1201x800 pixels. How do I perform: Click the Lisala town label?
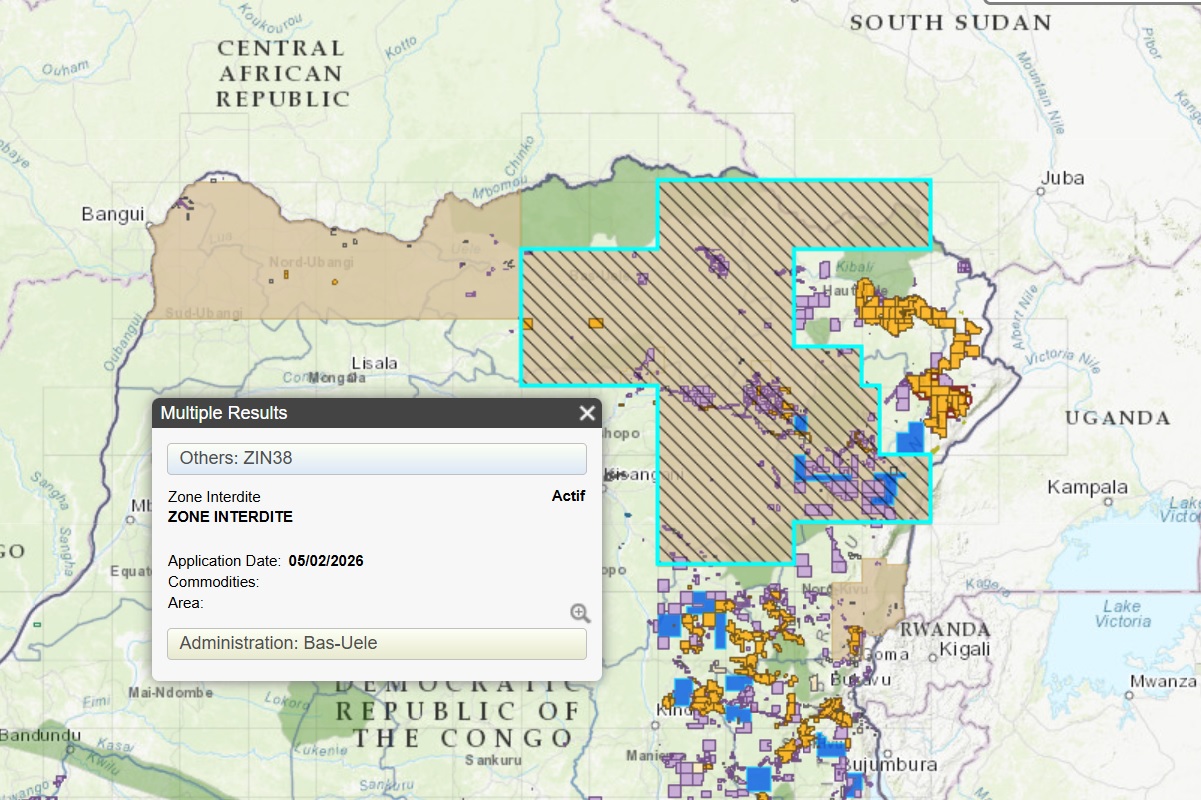(x=374, y=363)
